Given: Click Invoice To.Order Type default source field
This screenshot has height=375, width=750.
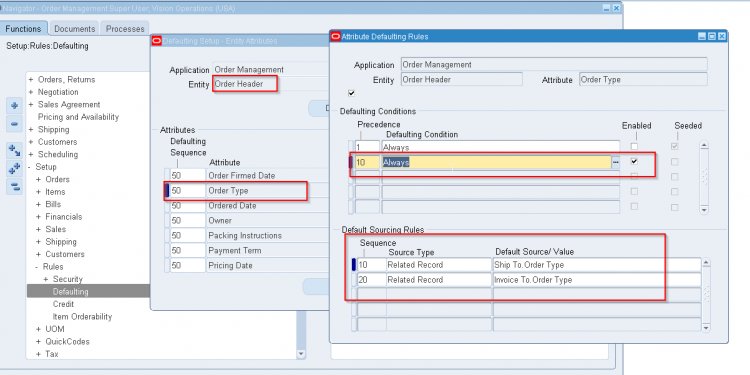Looking at the screenshot, I should 597,280.
